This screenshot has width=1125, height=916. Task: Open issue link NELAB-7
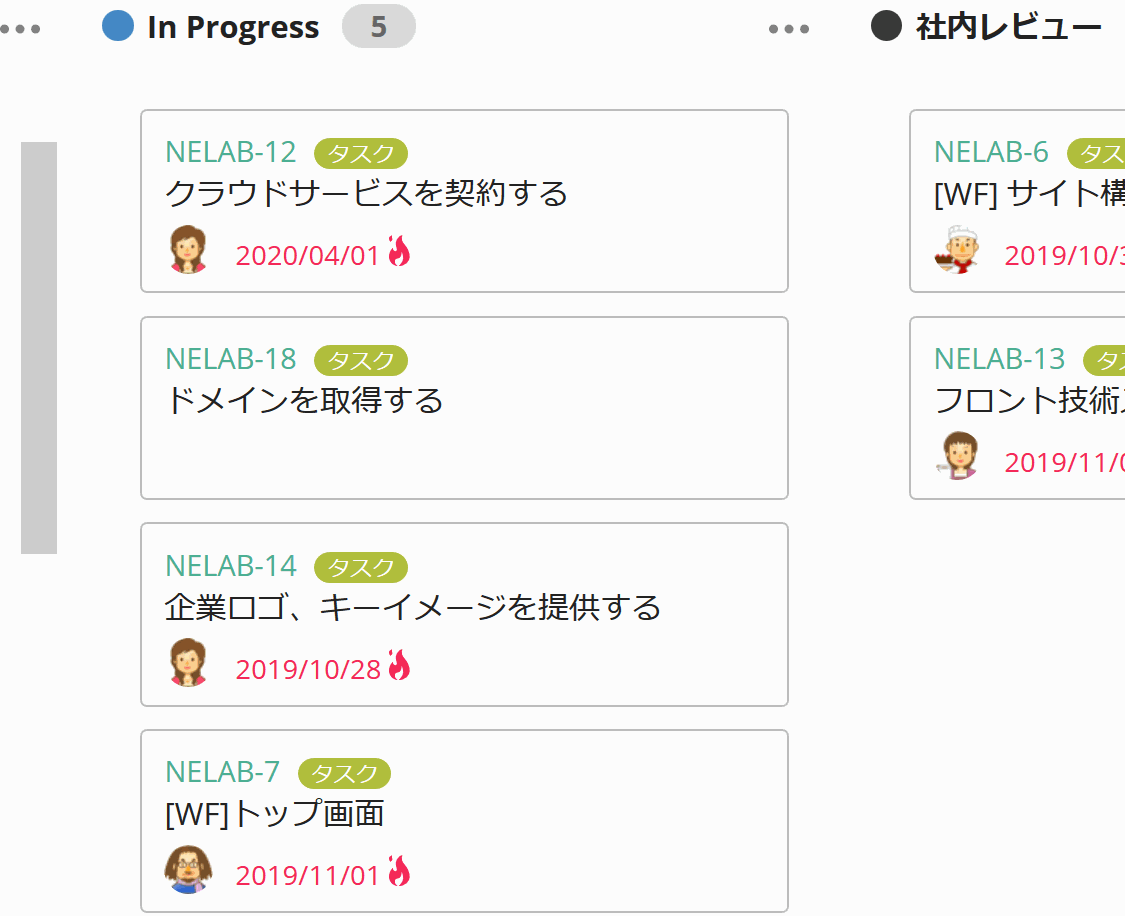[x=222, y=772]
